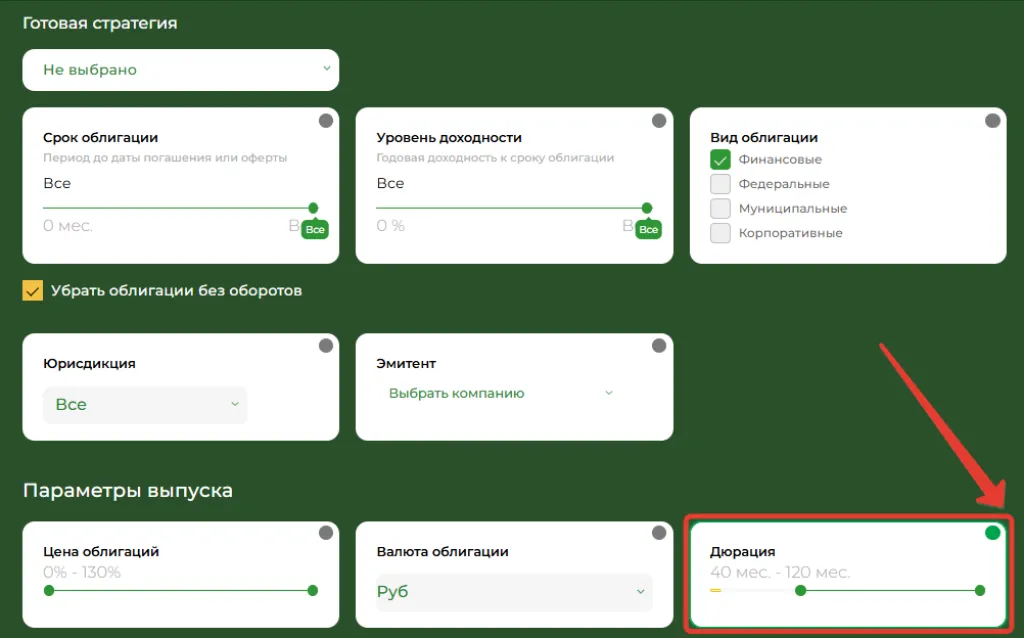Toggle the Юрисдикция filter indicator dot
This screenshot has width=1024, height=638.
coord(326,346)
